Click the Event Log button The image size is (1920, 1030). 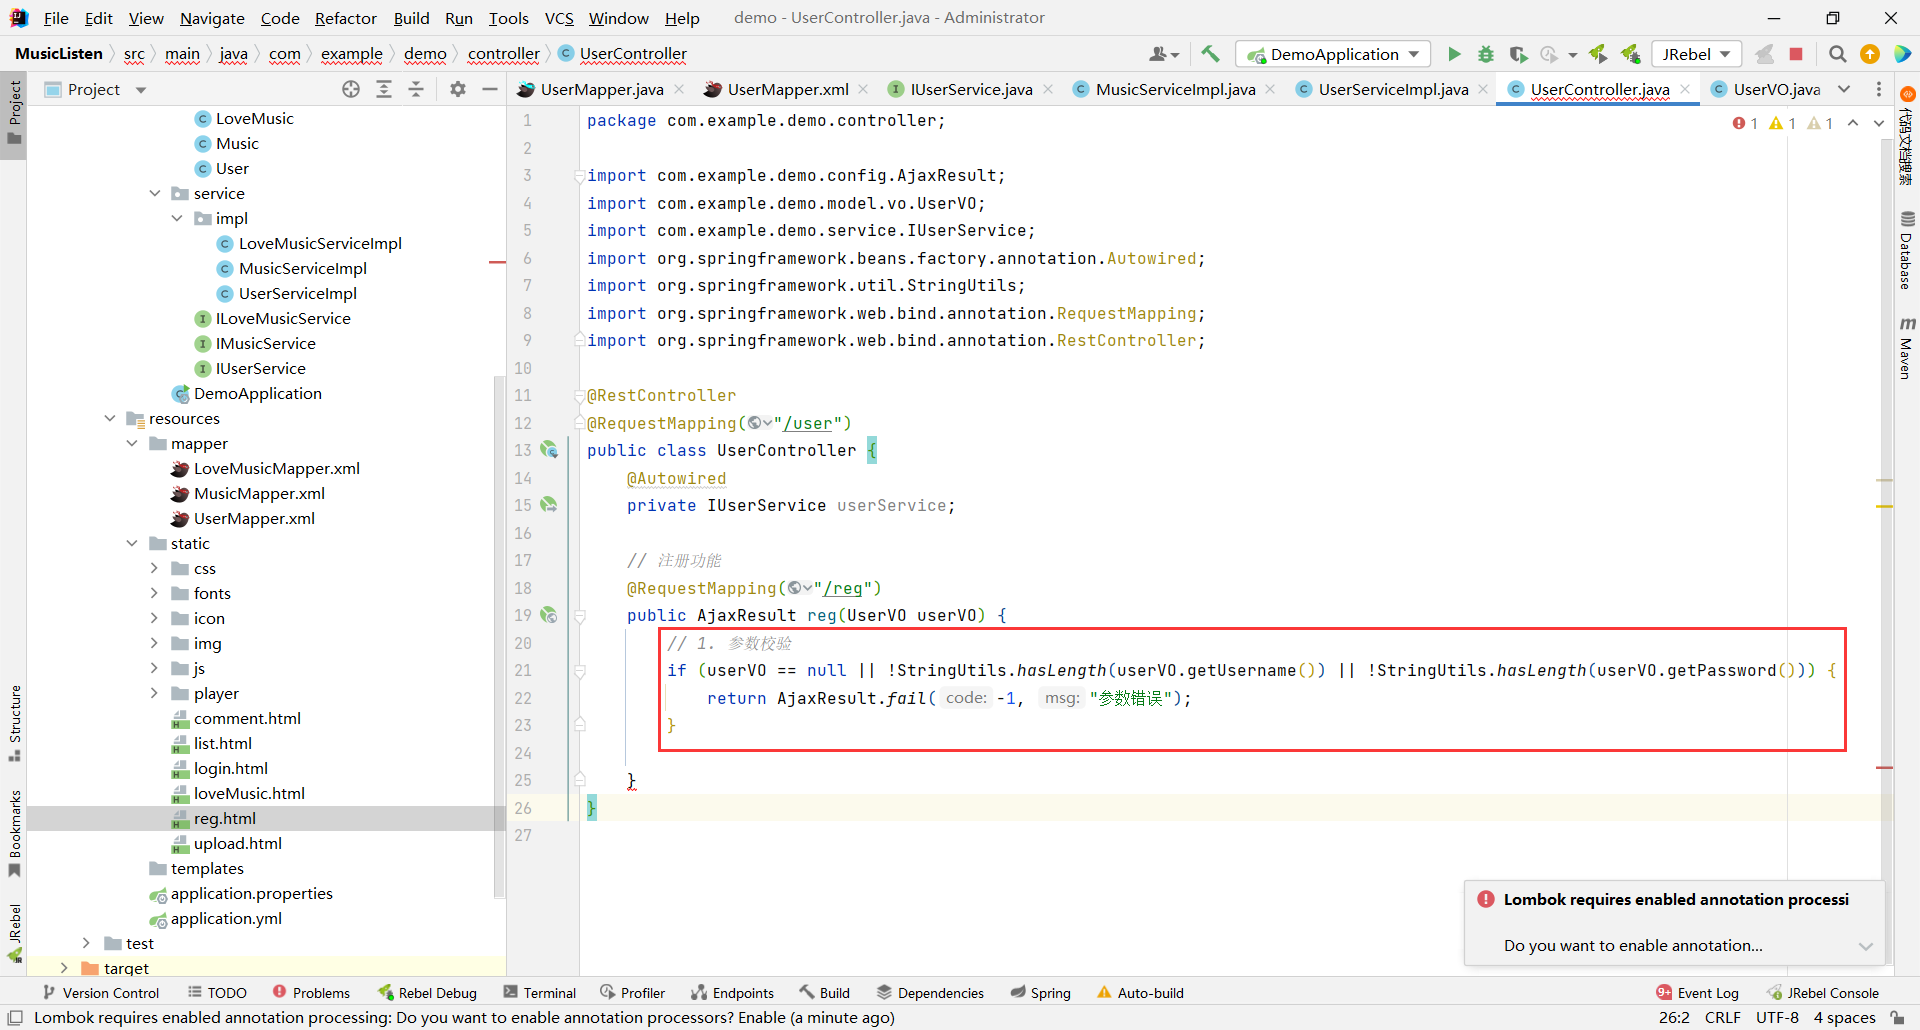1697,992
